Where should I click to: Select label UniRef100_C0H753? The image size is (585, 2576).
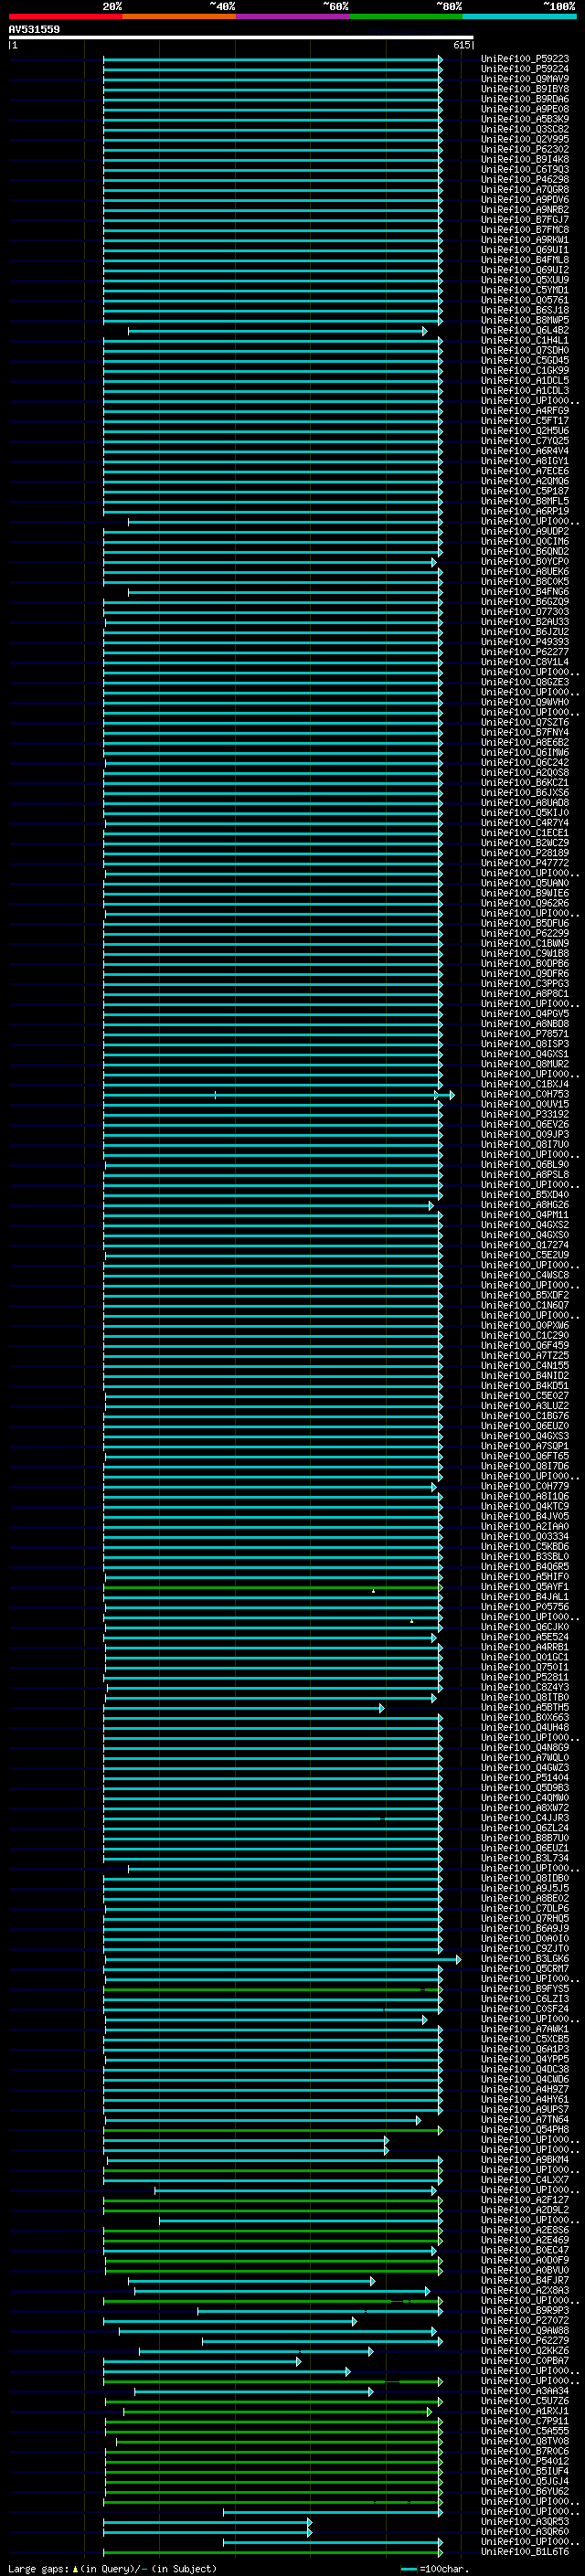(x=525, y=1094)
